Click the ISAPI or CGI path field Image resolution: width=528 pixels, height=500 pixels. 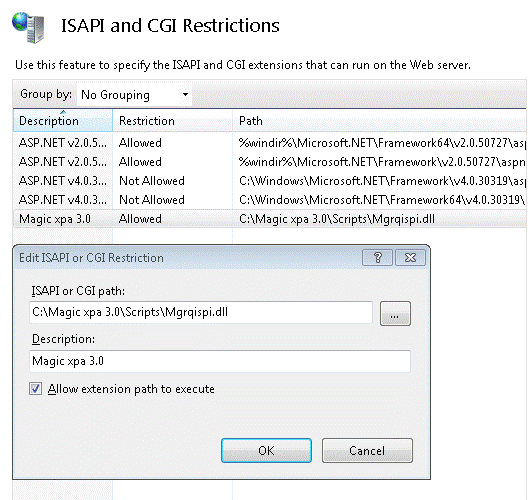(x=201, y=312)
